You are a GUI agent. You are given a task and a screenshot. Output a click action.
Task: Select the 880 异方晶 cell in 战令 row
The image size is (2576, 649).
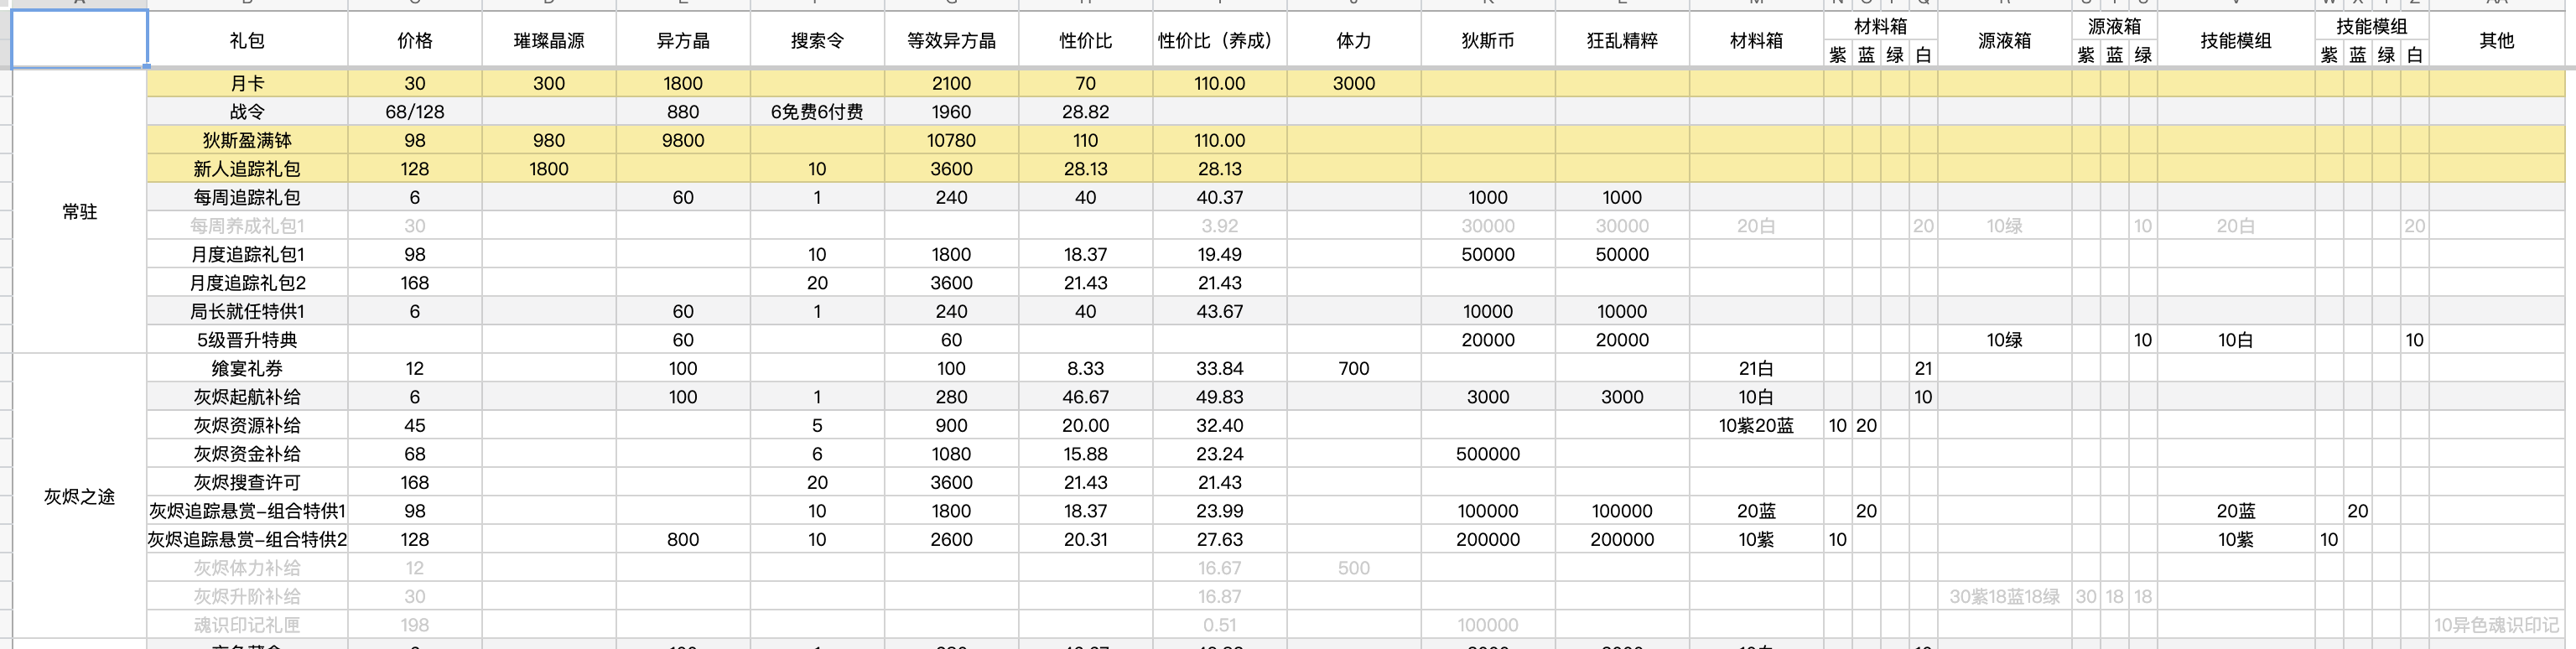683,112
